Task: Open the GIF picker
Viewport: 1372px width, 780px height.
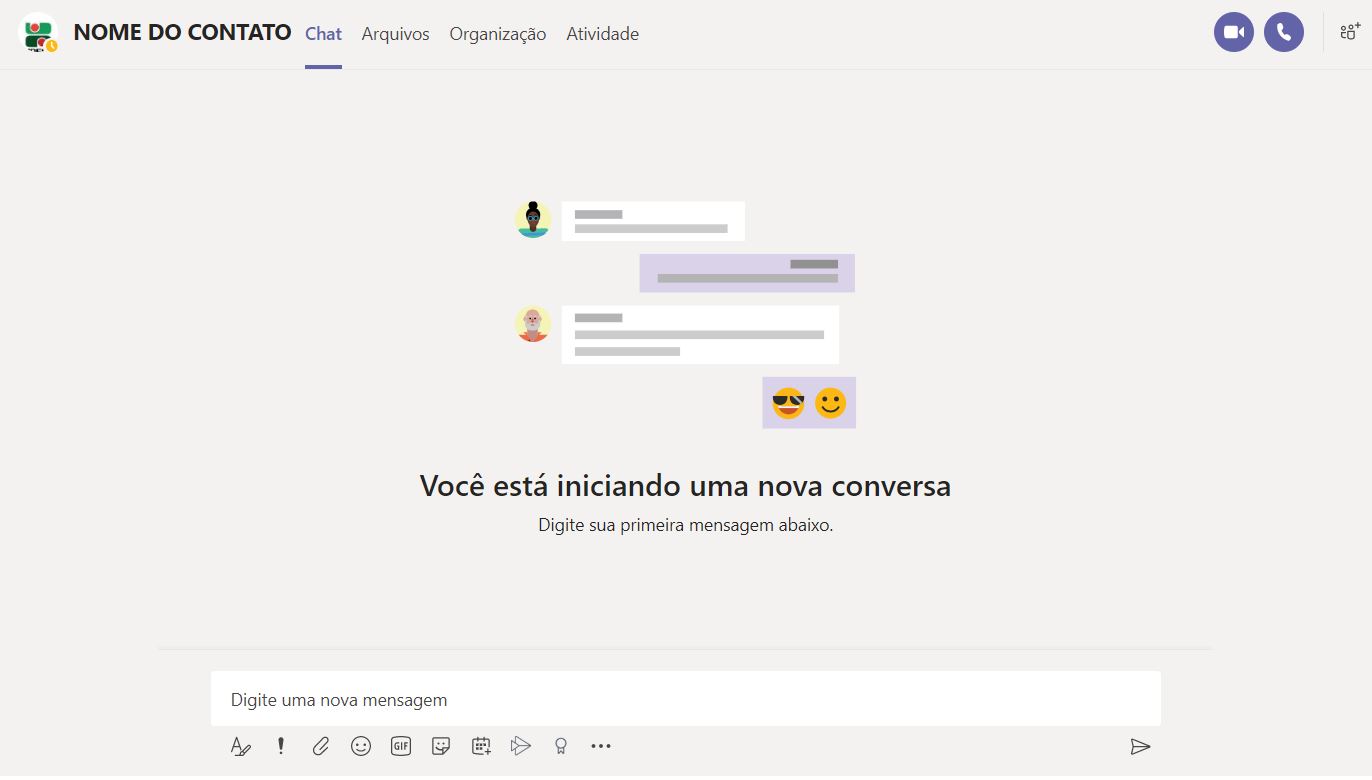Action: [401, 746]
